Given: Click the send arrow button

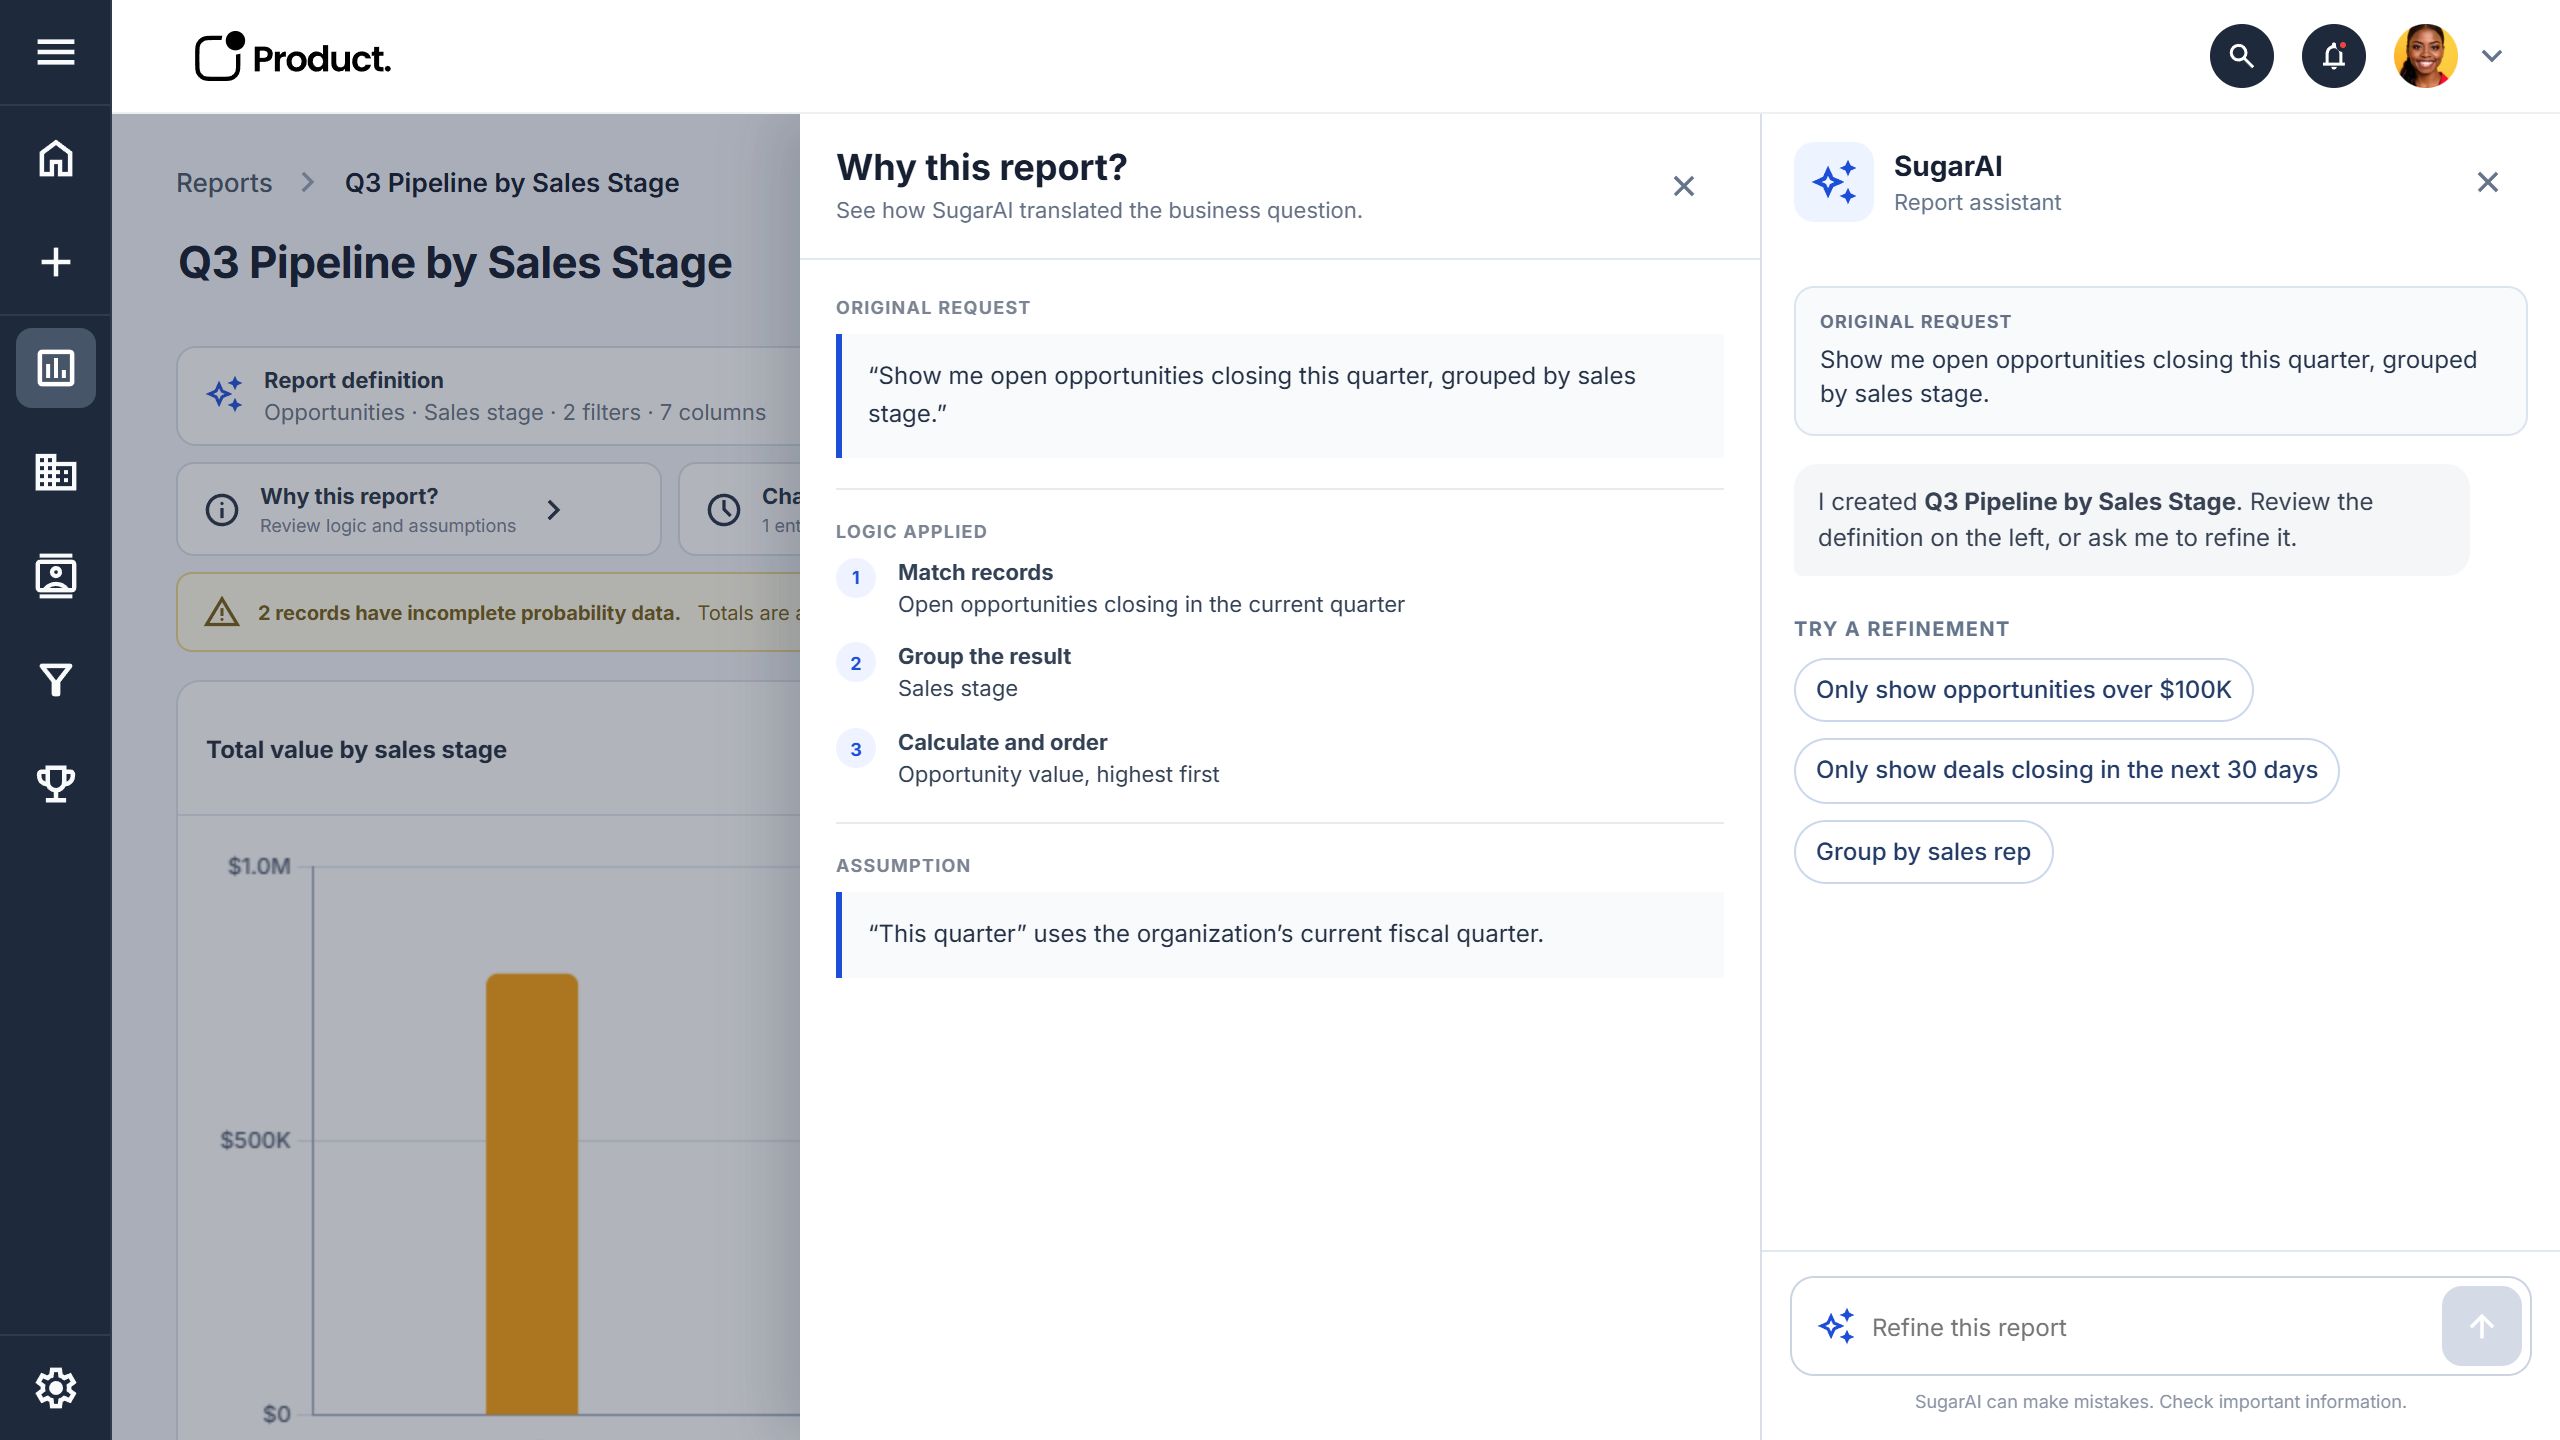Looking at the screenshot, I should (2481, 1326).
